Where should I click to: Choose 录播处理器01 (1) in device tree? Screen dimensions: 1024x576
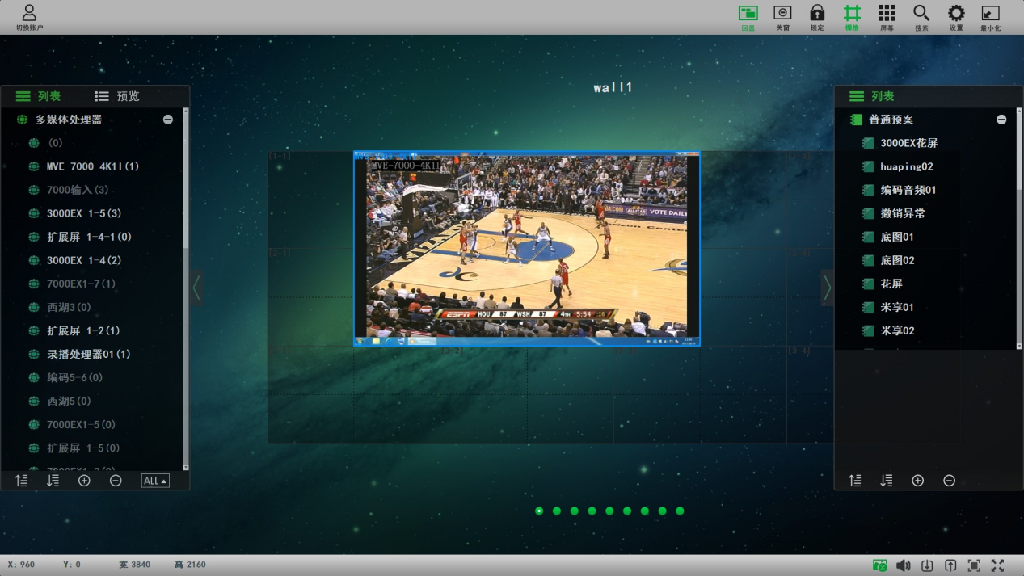coord(88,355)
